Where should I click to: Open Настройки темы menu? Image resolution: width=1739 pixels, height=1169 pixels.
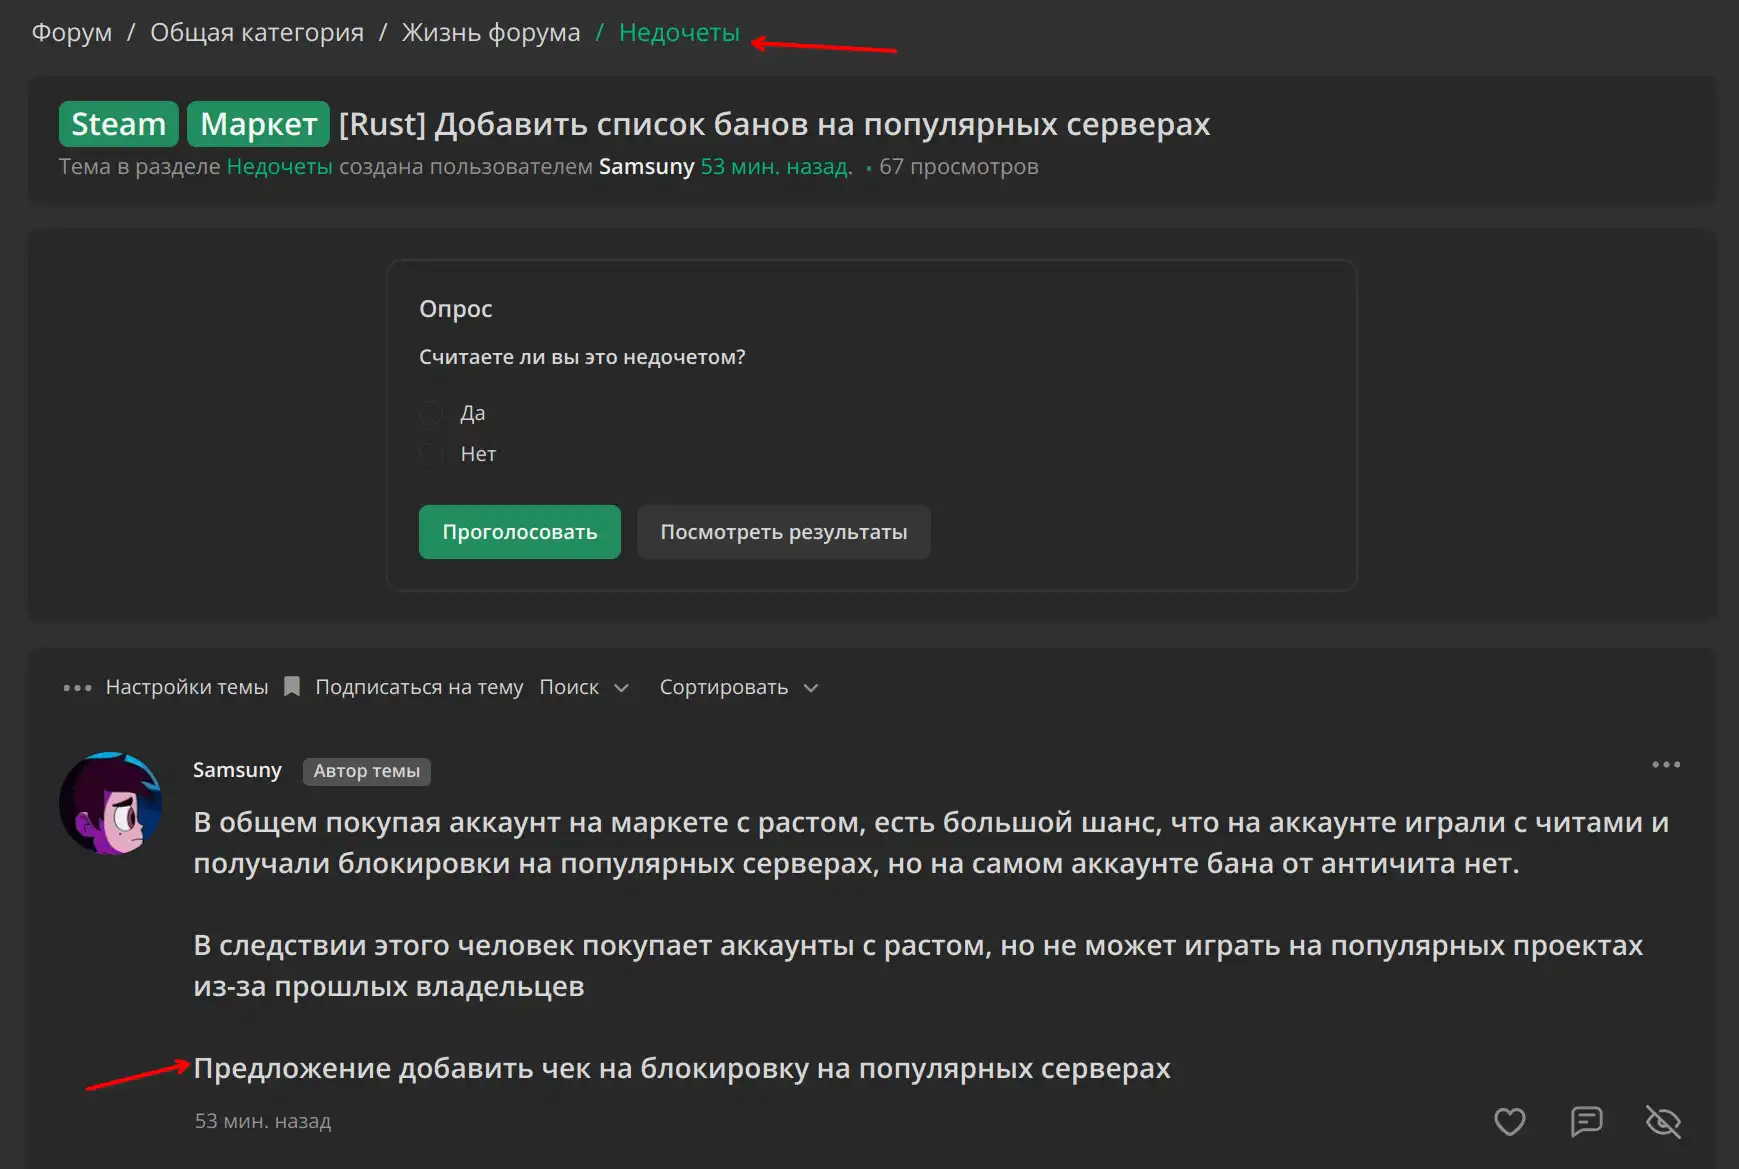click(x=187, y=688)
